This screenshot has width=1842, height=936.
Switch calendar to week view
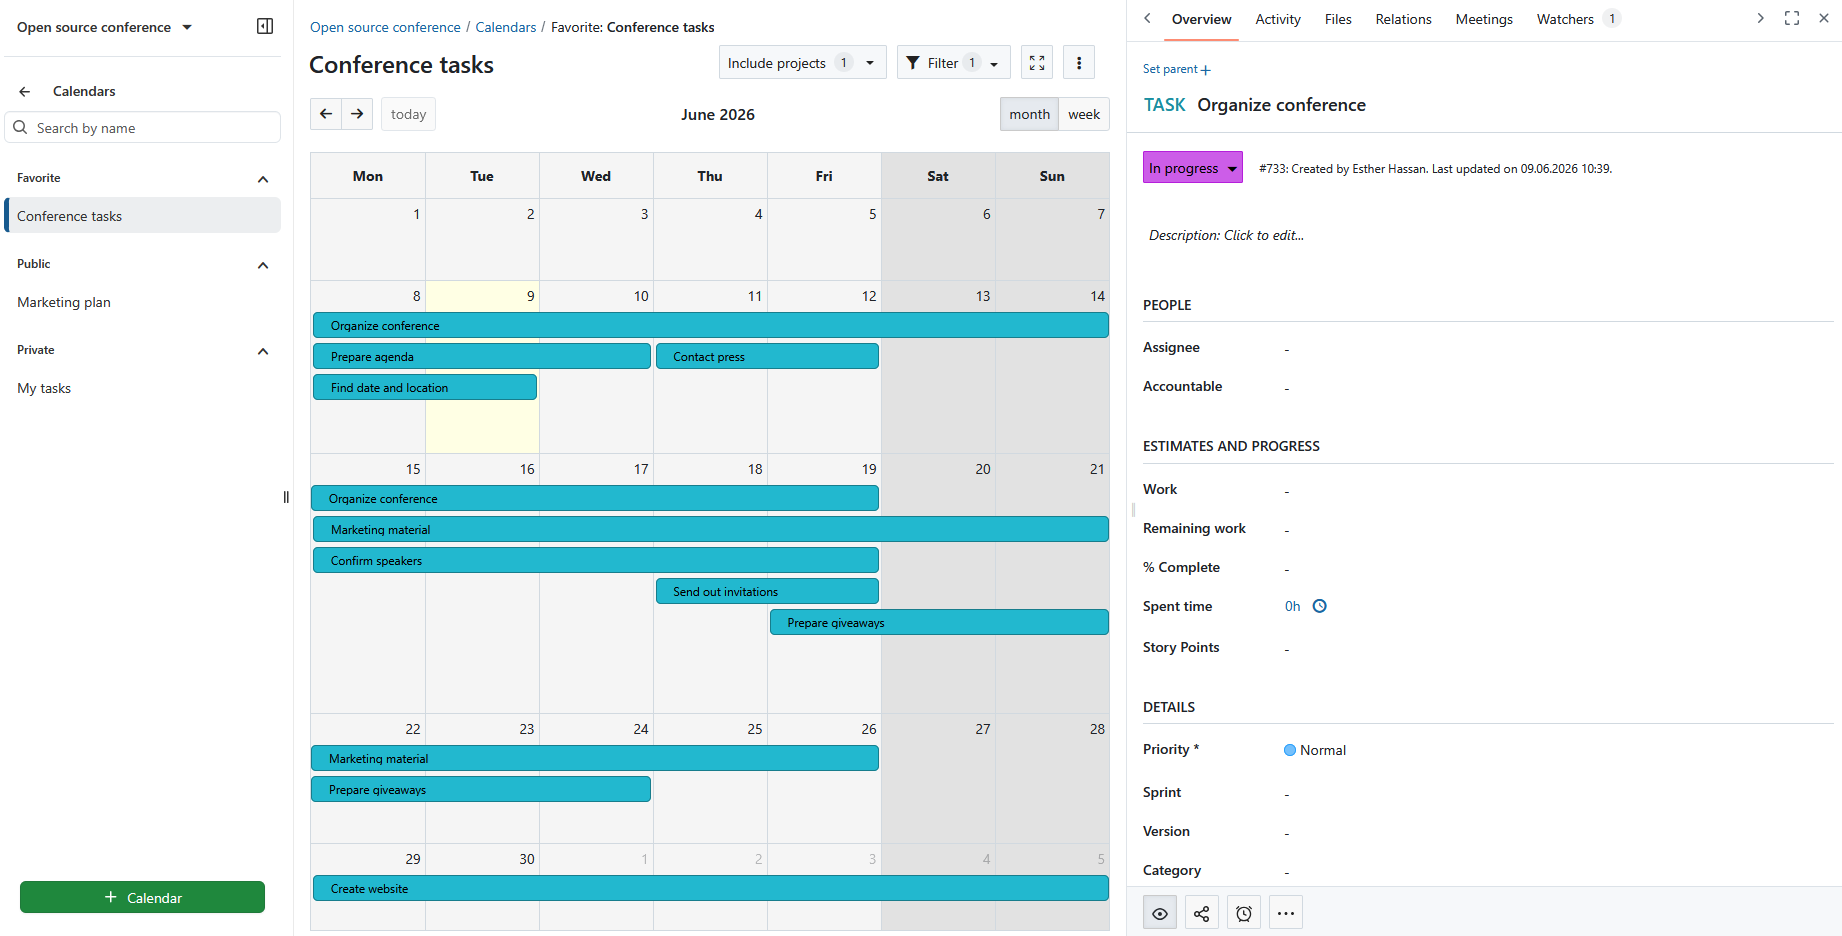1084,114
